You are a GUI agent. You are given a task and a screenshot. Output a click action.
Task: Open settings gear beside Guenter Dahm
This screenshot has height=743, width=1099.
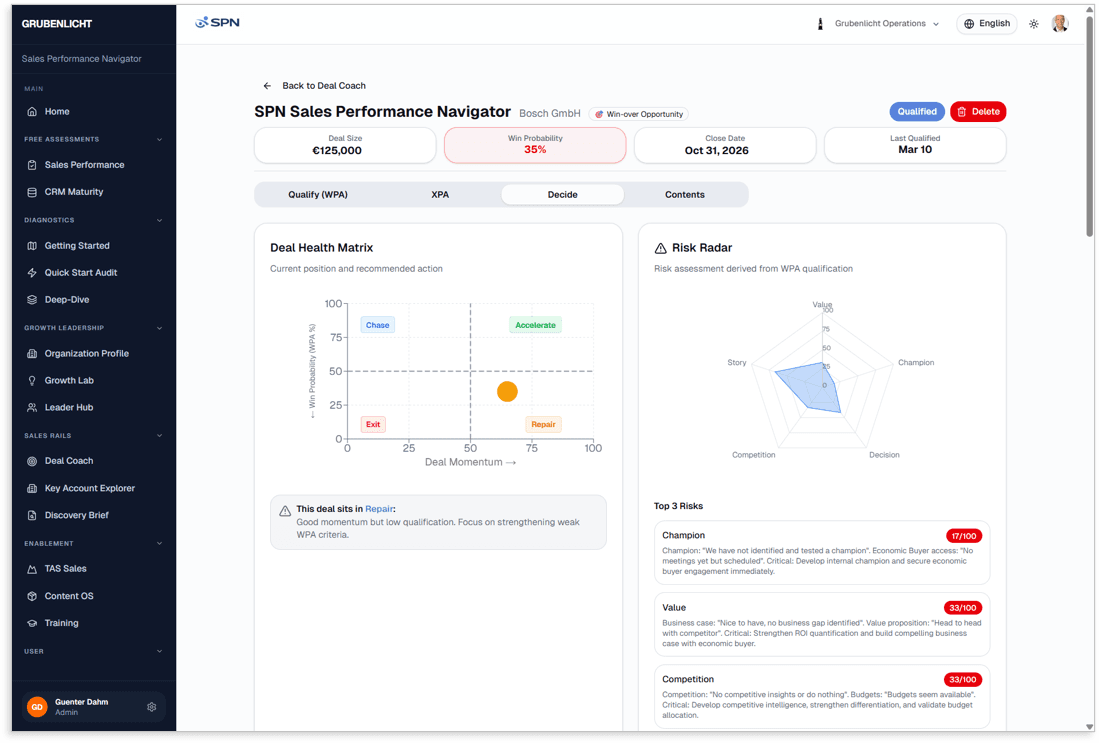[x=152, y=707]
